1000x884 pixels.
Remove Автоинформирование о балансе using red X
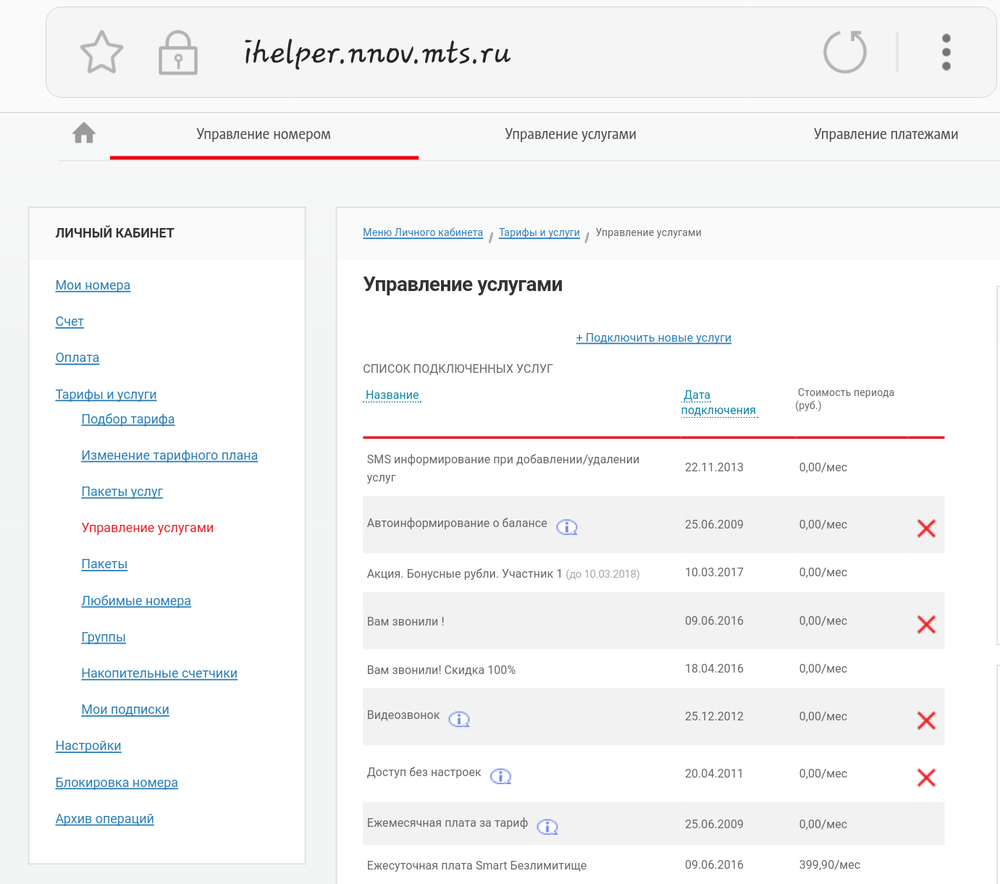(x=926, y=528)
